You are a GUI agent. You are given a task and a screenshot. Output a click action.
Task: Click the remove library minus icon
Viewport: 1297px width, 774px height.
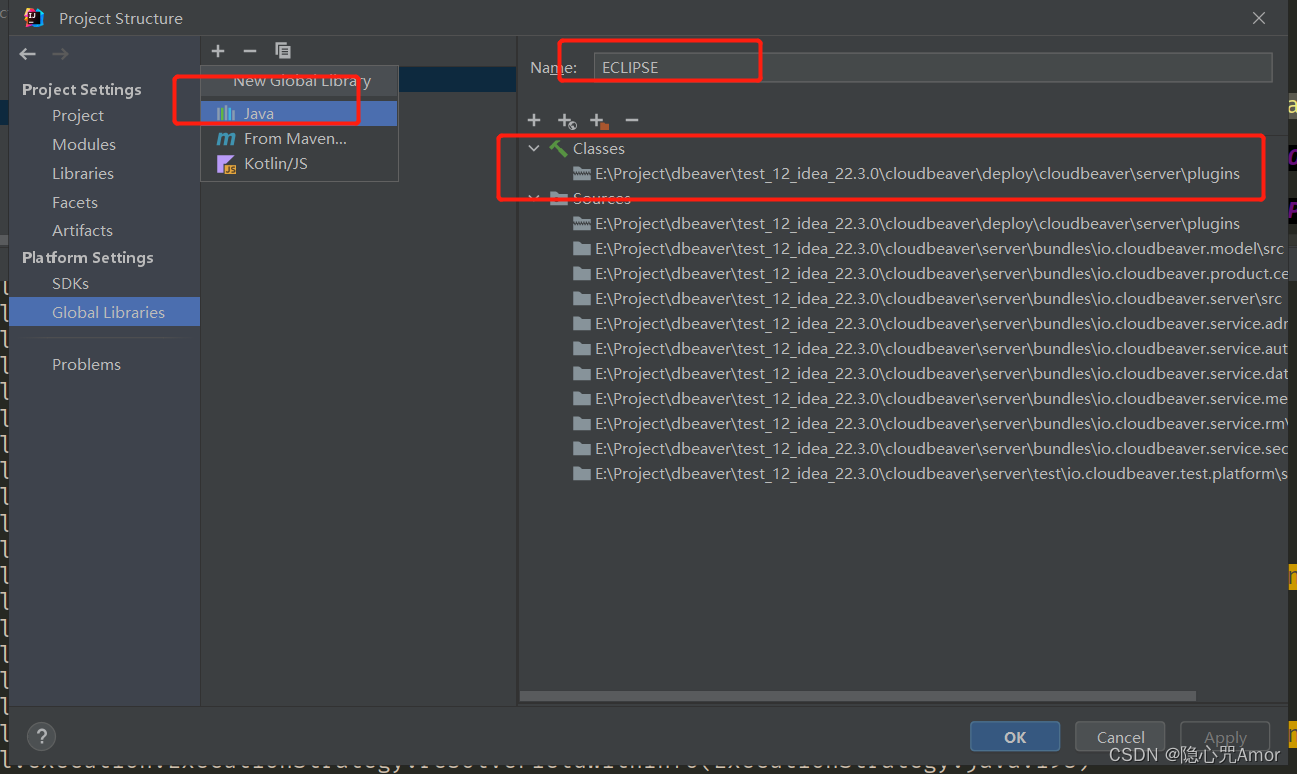(250, 51)
